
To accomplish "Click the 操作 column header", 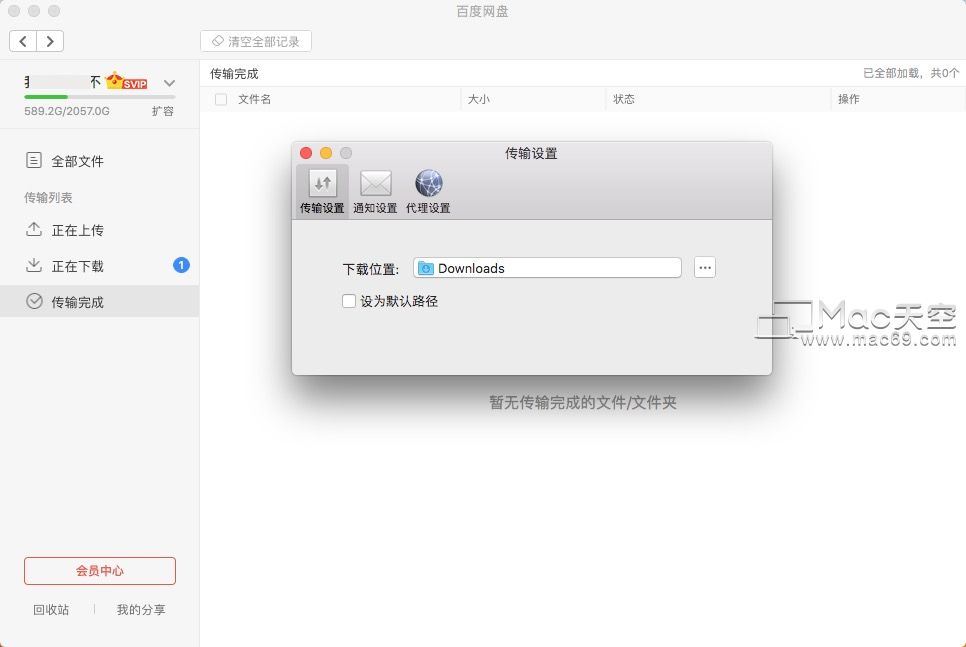I will pos(848,99).
